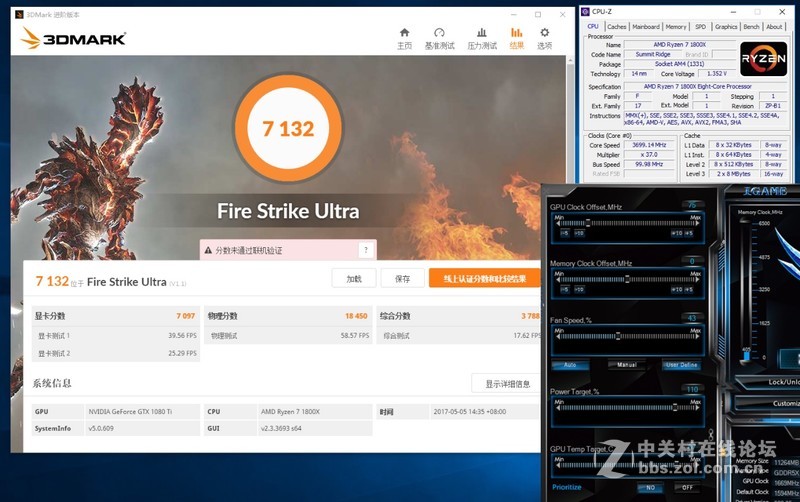The width and height of the screenshot is (800, 502).
Task: Click the +5 step under Memory Clock Offset
Action: coord(689,289)
